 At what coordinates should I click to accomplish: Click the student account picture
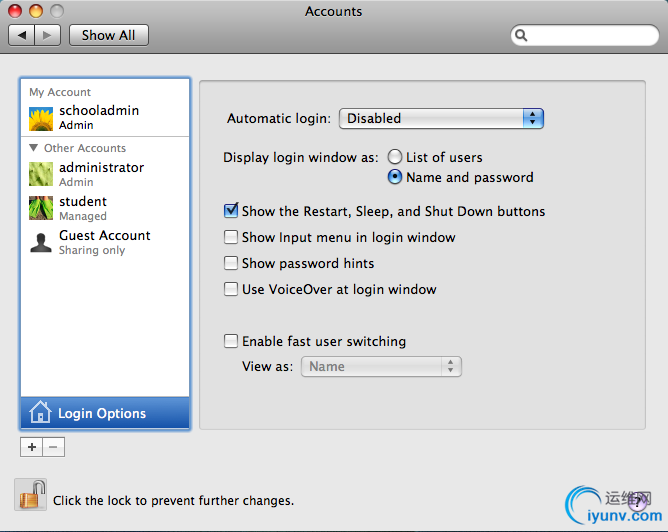coord(41,208)
